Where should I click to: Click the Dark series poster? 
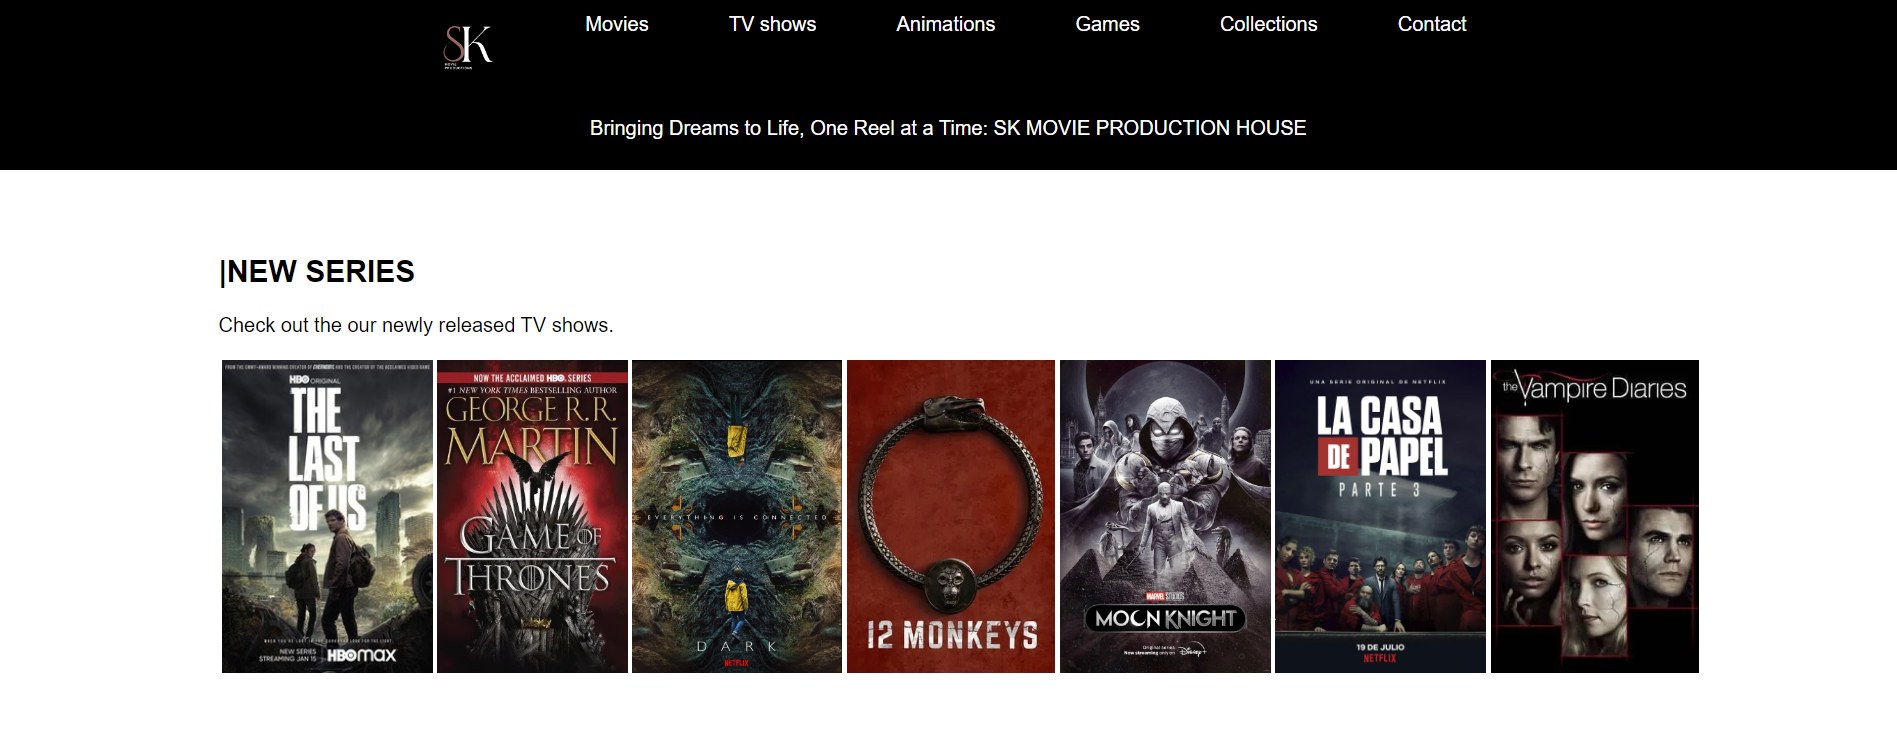[x=737, y=516]
